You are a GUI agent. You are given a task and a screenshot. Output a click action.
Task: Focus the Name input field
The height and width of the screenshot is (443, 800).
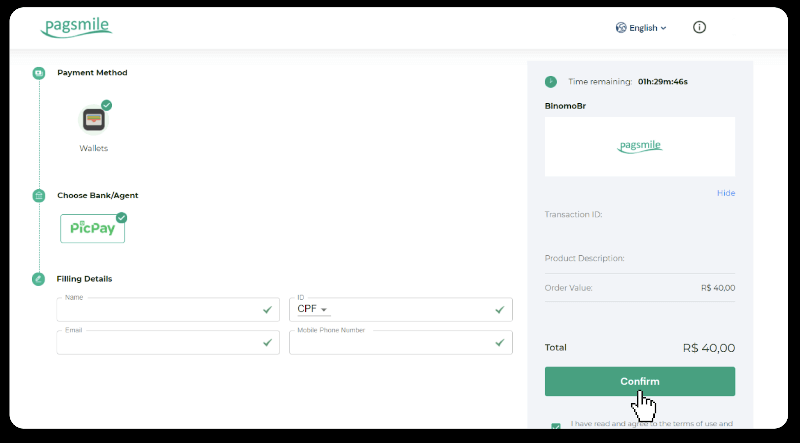click(155, 310)
